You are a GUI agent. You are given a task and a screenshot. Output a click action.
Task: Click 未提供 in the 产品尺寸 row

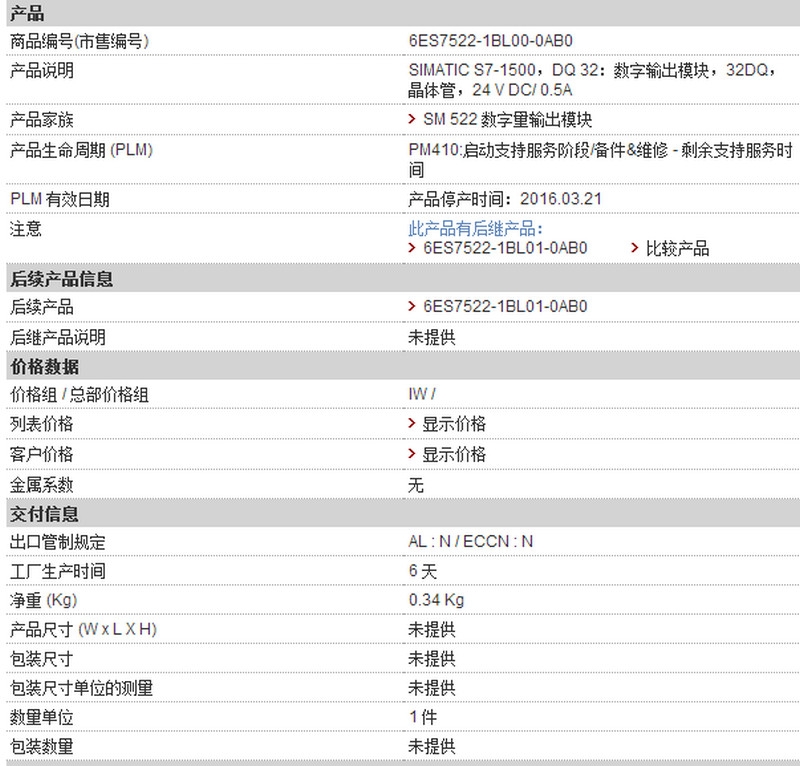pyautogui.click(x=432, y=630)
